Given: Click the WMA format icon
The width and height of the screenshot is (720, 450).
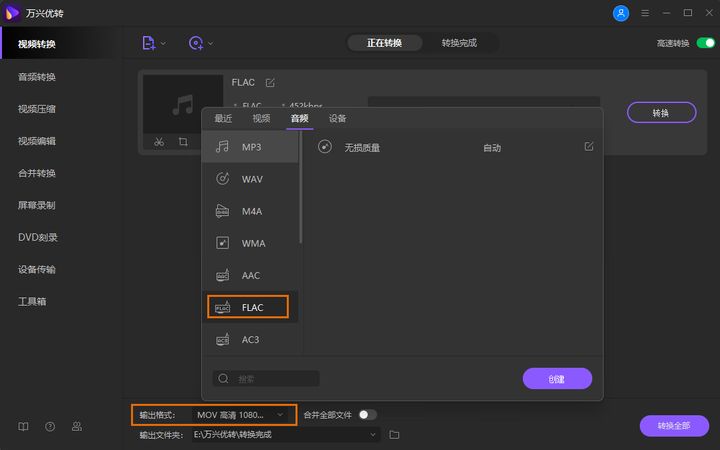Looking at the screenshot, I should [222, 243].
